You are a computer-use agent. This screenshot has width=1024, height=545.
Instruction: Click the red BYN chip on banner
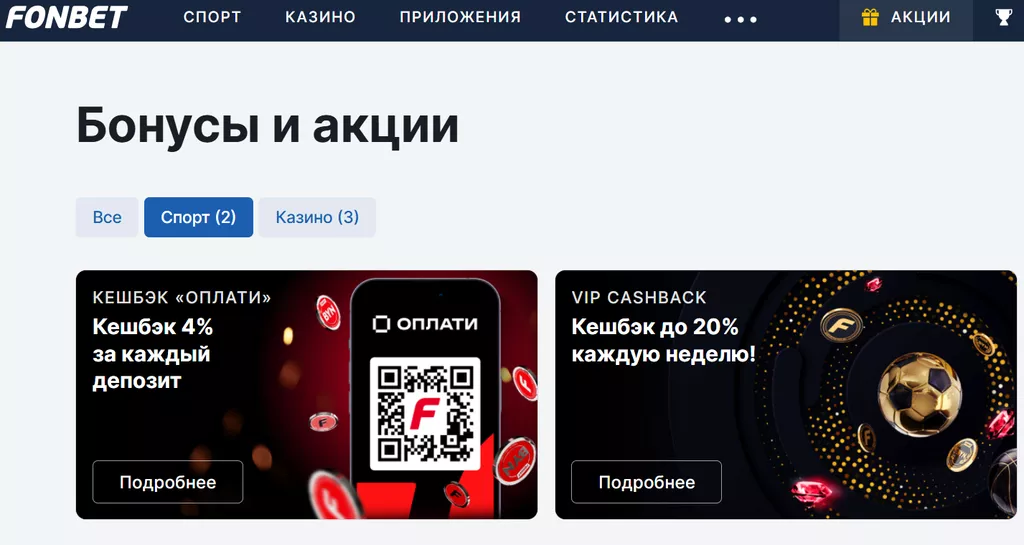(328, 313)
